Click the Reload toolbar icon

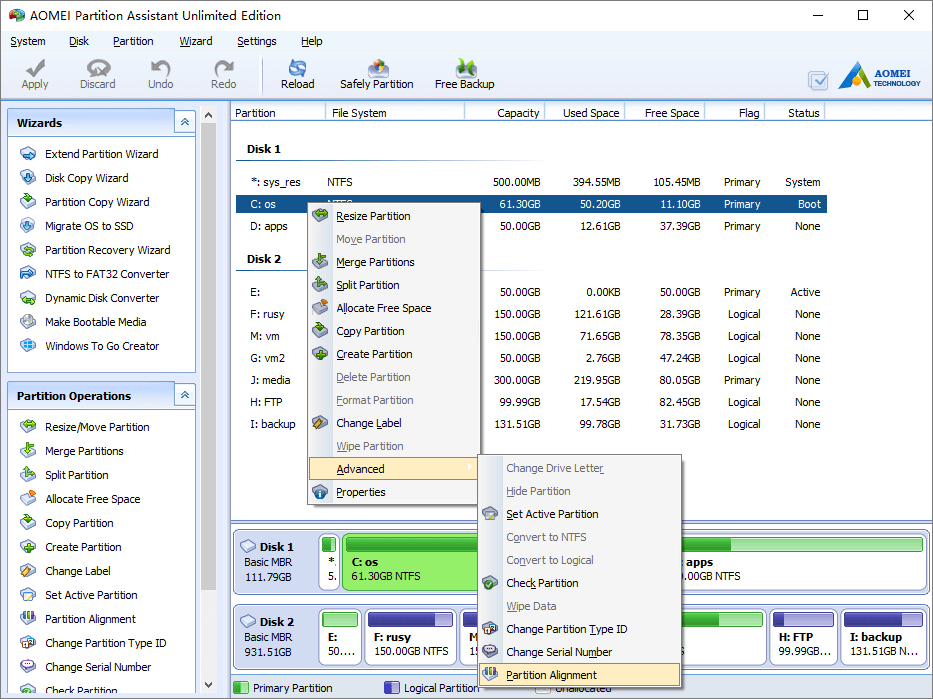tap(298, 68)
